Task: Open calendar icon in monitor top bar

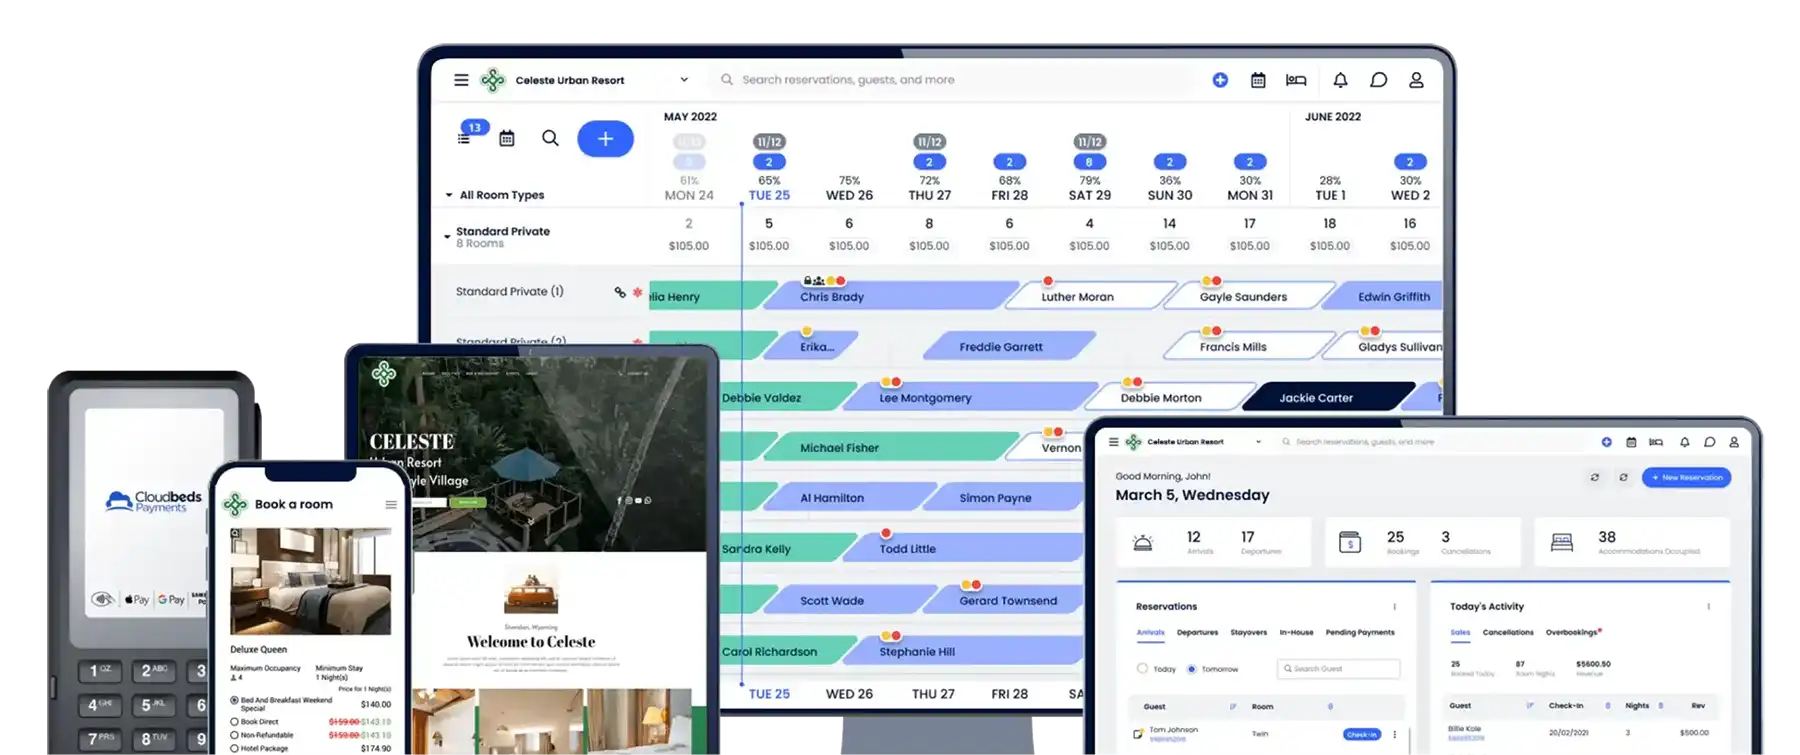Action: coord(1258,80)
